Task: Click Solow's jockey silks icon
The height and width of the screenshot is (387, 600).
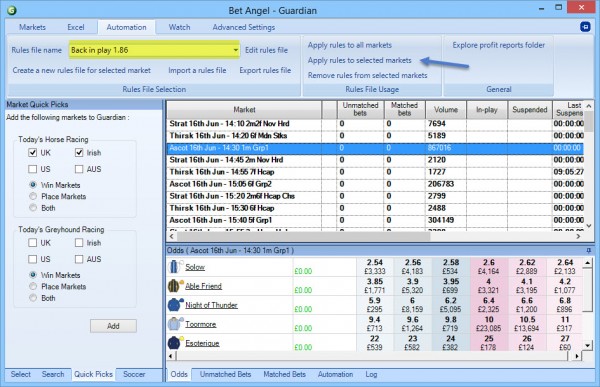Action: coord(174,266)
